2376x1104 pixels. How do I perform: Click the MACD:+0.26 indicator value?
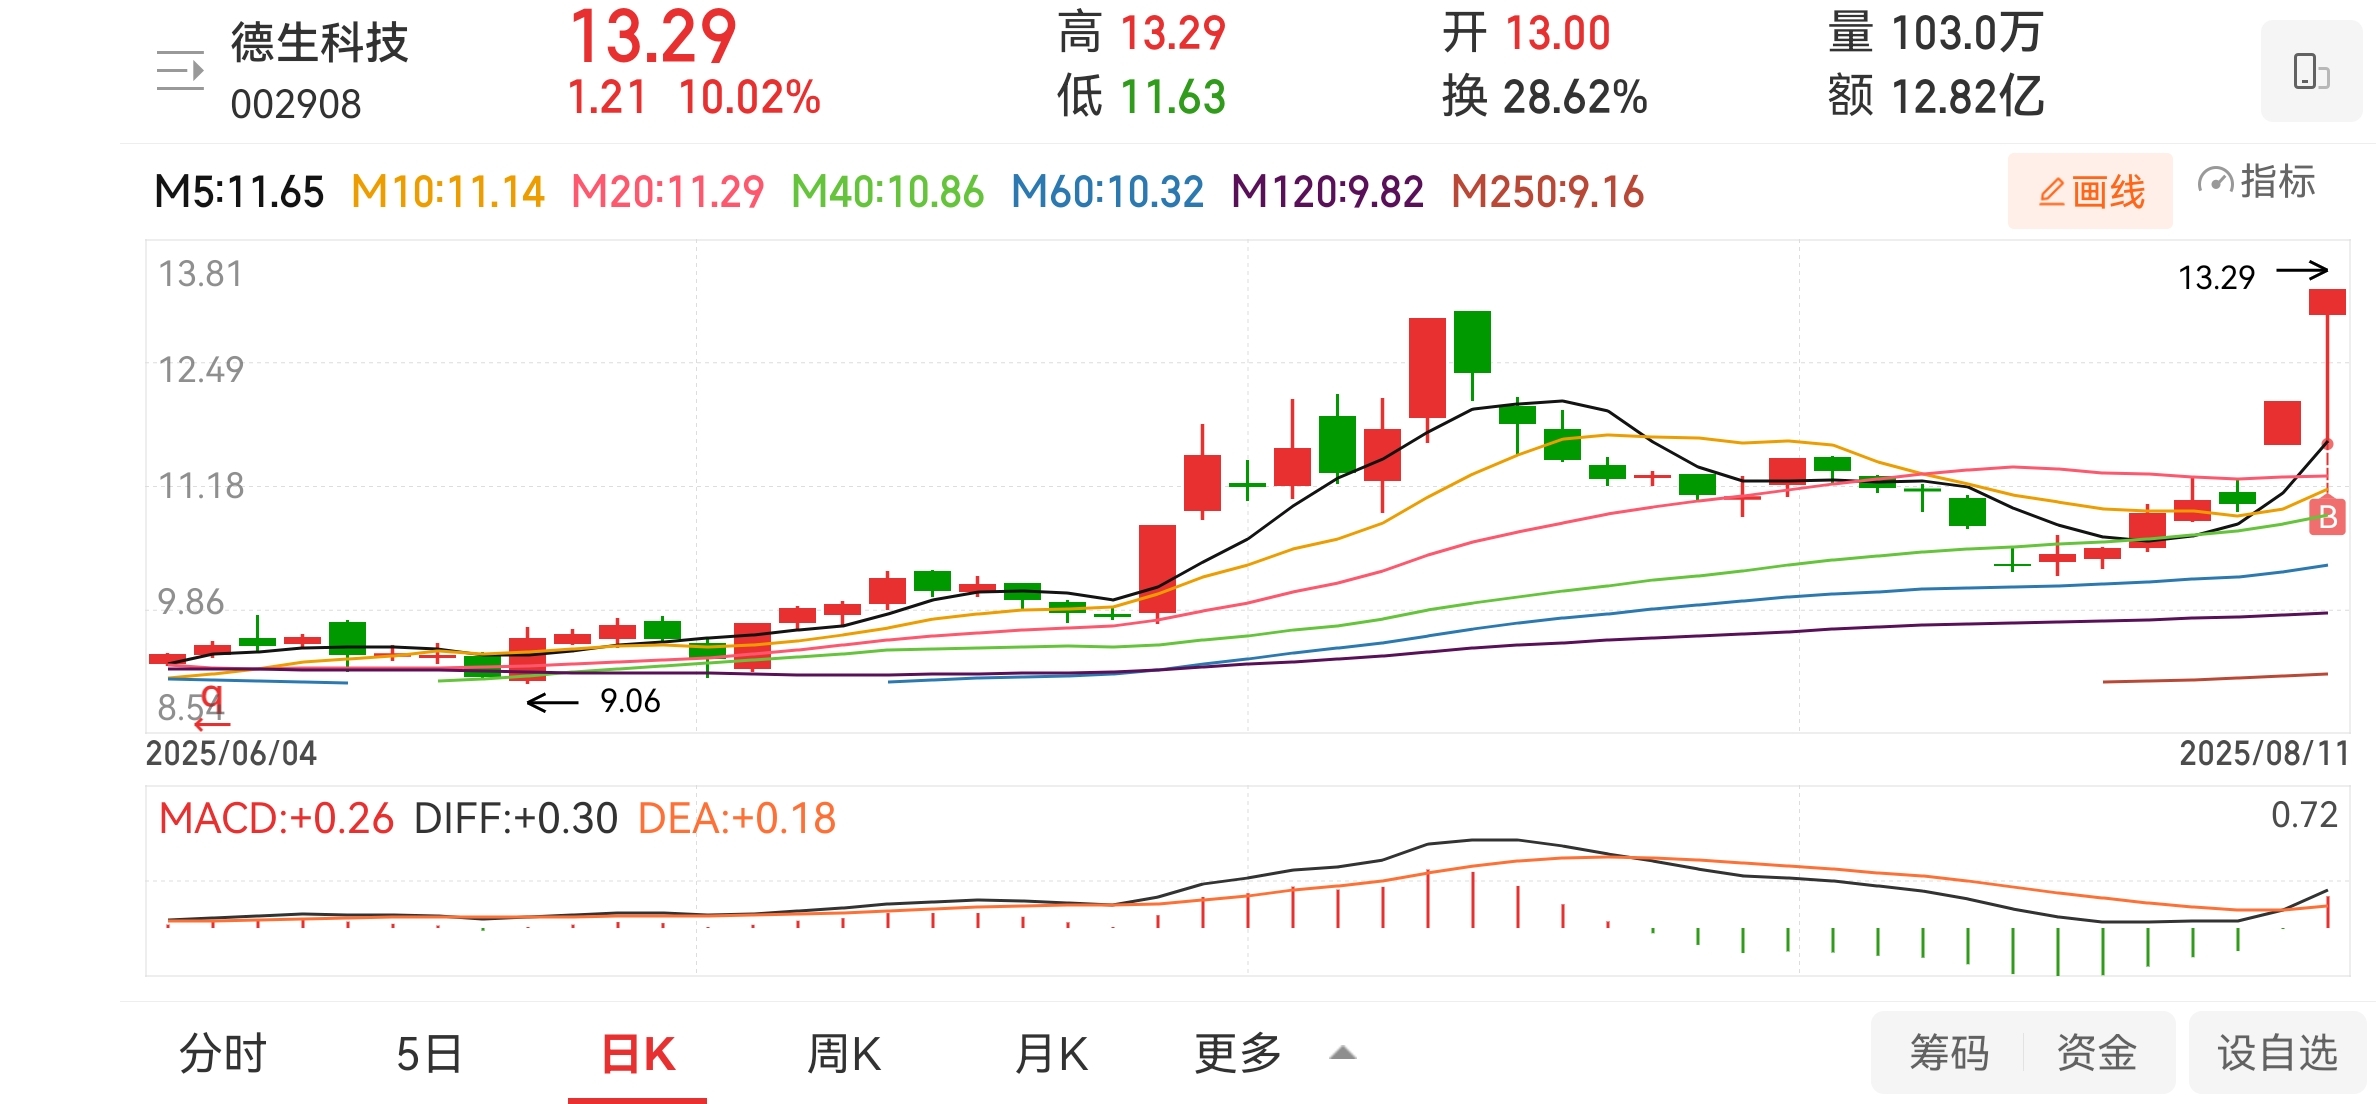click(x=276, y=819)
